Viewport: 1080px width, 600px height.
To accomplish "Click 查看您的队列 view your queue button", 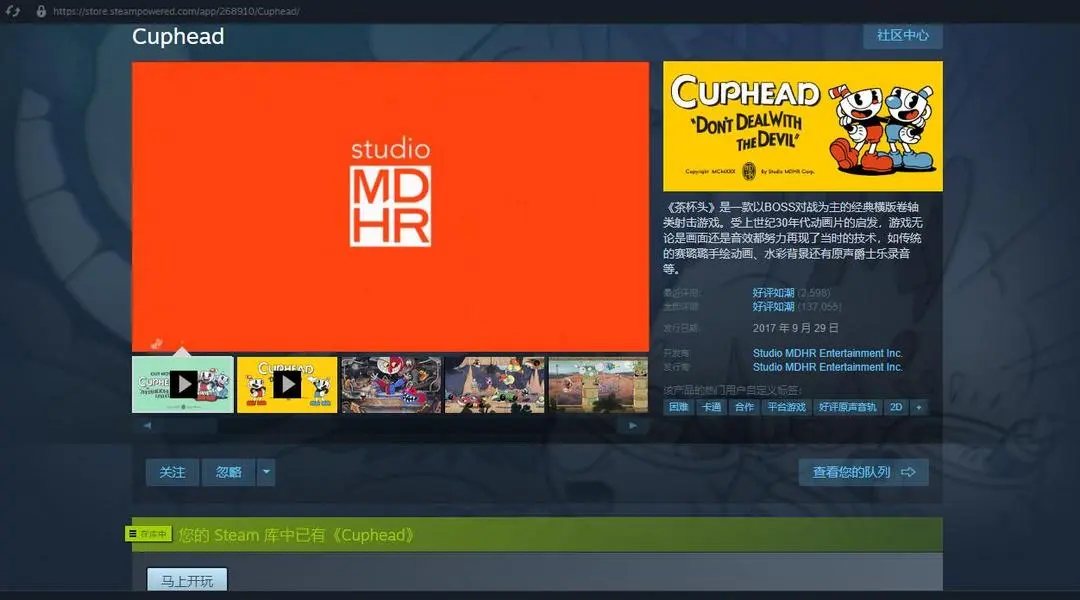I will 863,473.
